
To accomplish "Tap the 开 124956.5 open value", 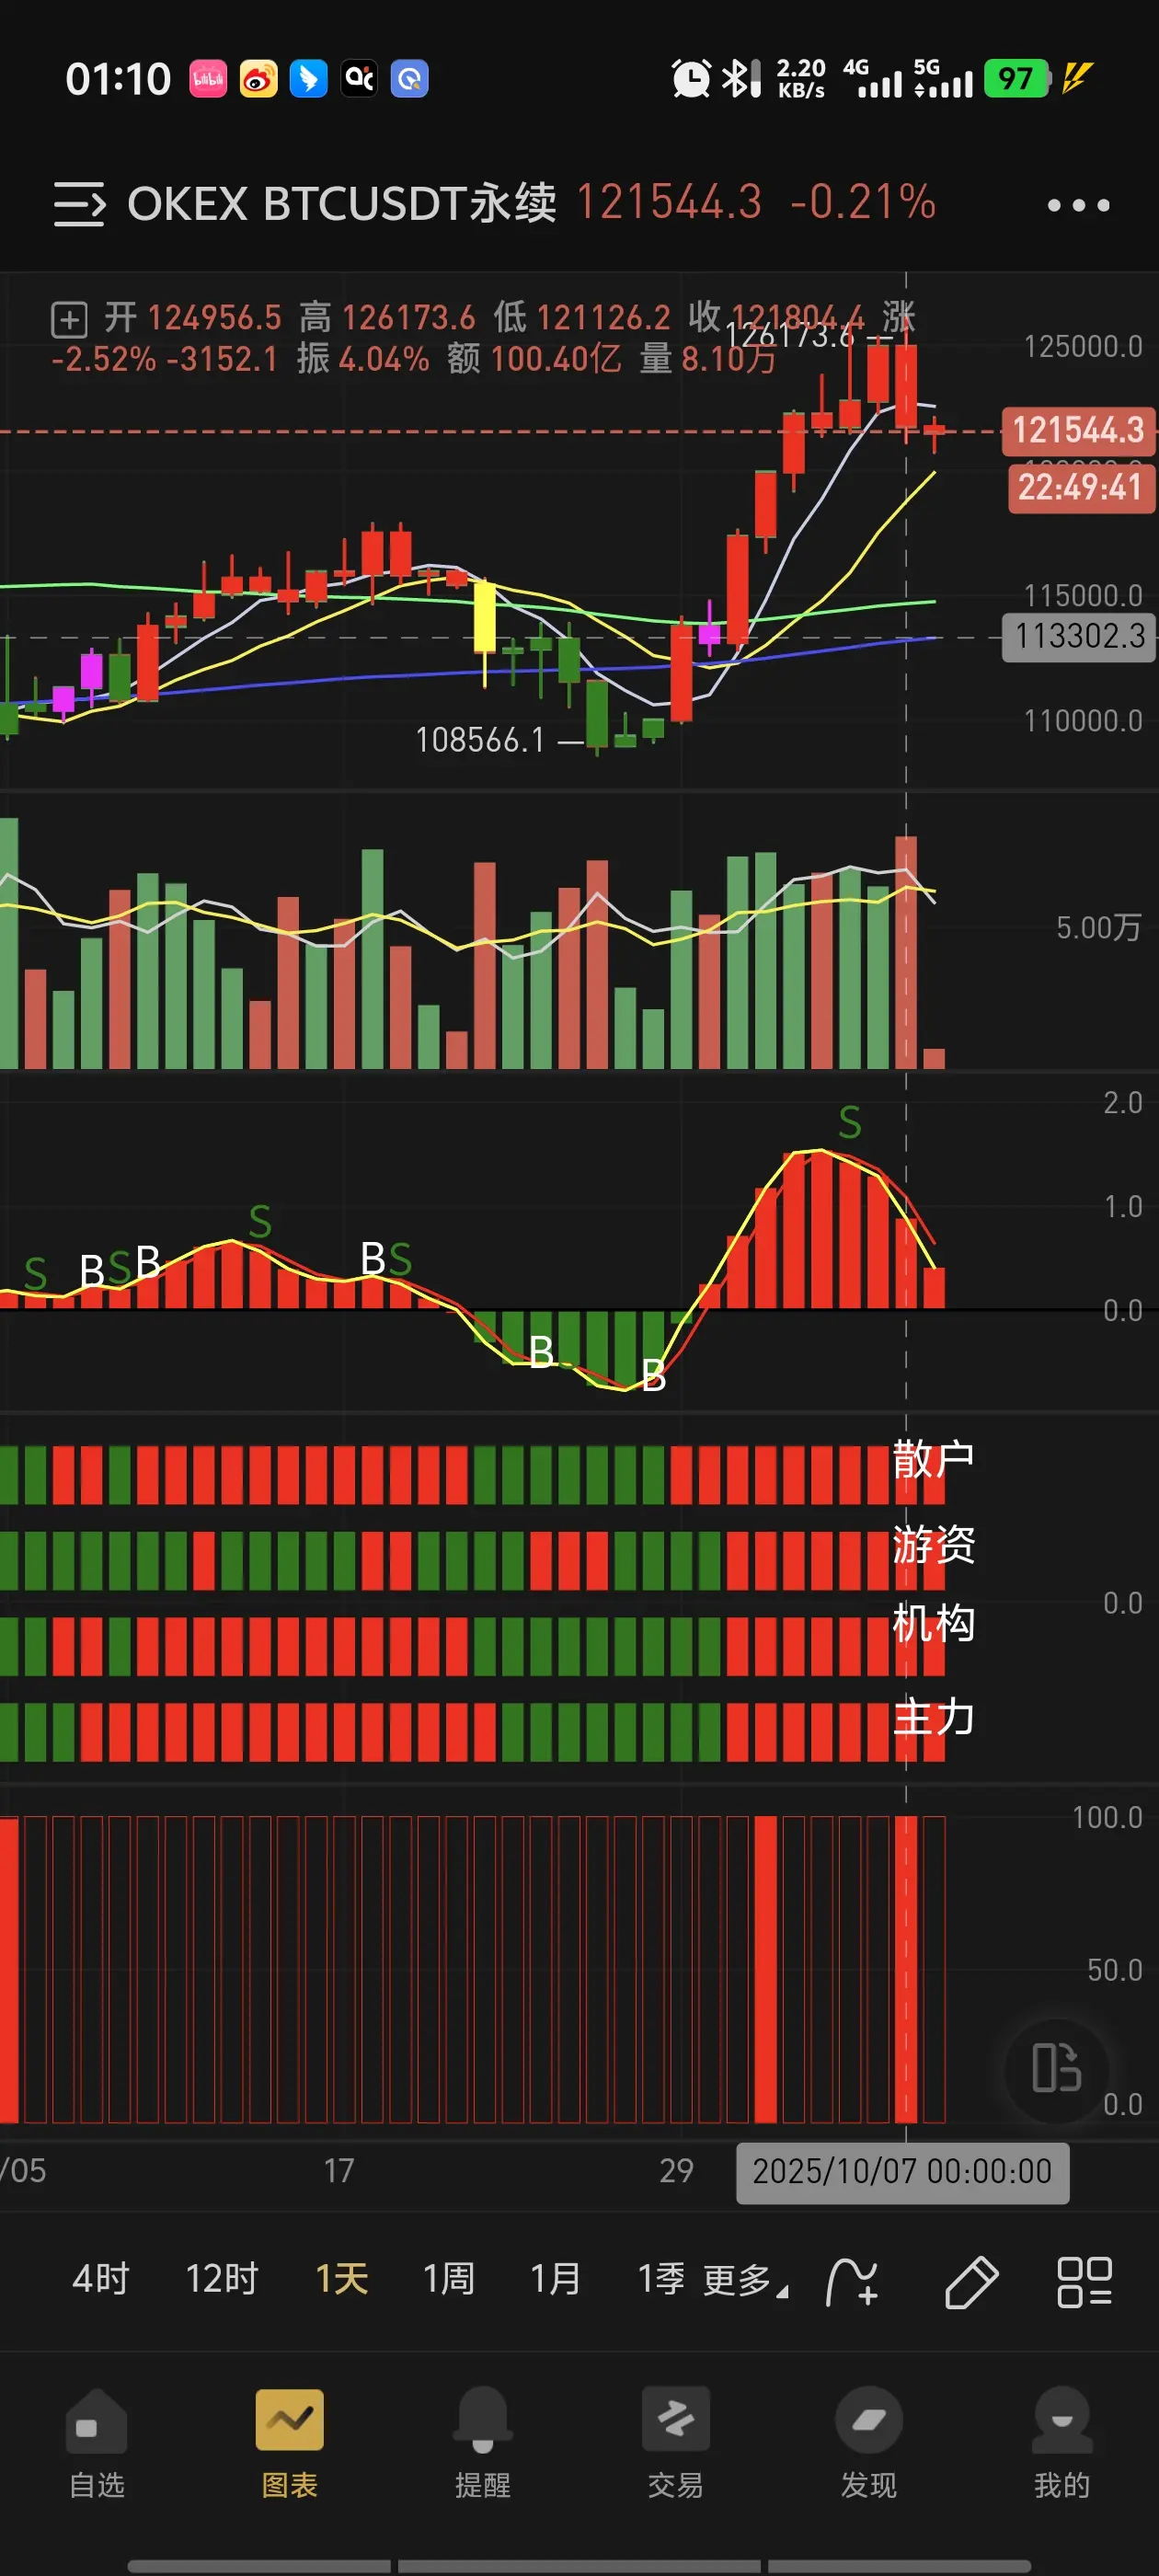I will 193,318.
